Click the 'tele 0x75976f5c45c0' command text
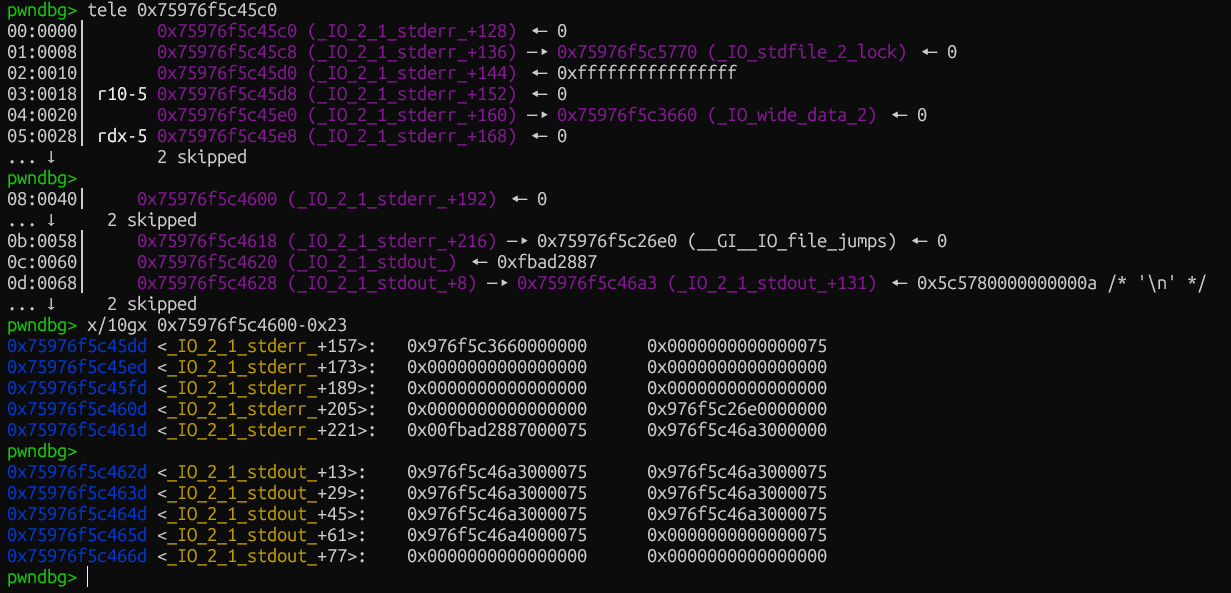 click(182, 10)
